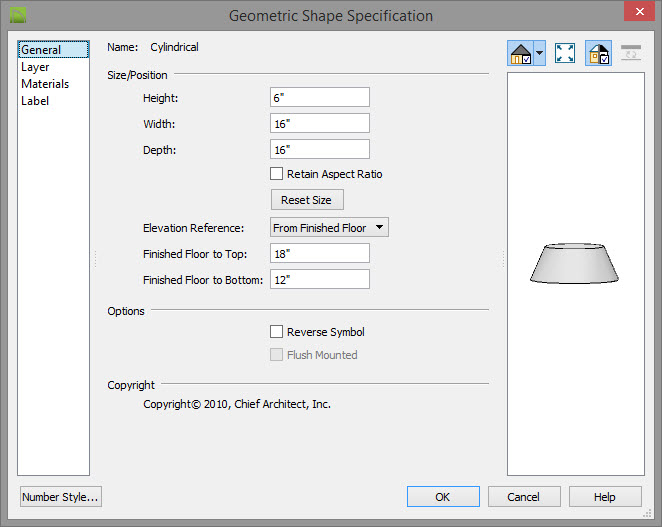Viewport: 662px width, 527px height.
Task: Click the Height input field
Action: (320, 98)
